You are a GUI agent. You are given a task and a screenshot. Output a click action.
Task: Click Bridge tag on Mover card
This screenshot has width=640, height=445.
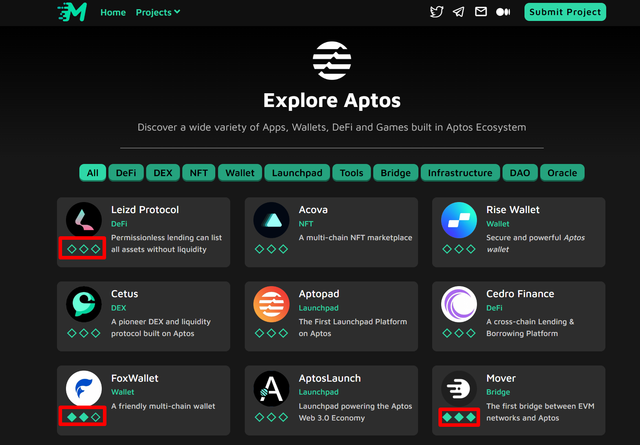(498, 392)
